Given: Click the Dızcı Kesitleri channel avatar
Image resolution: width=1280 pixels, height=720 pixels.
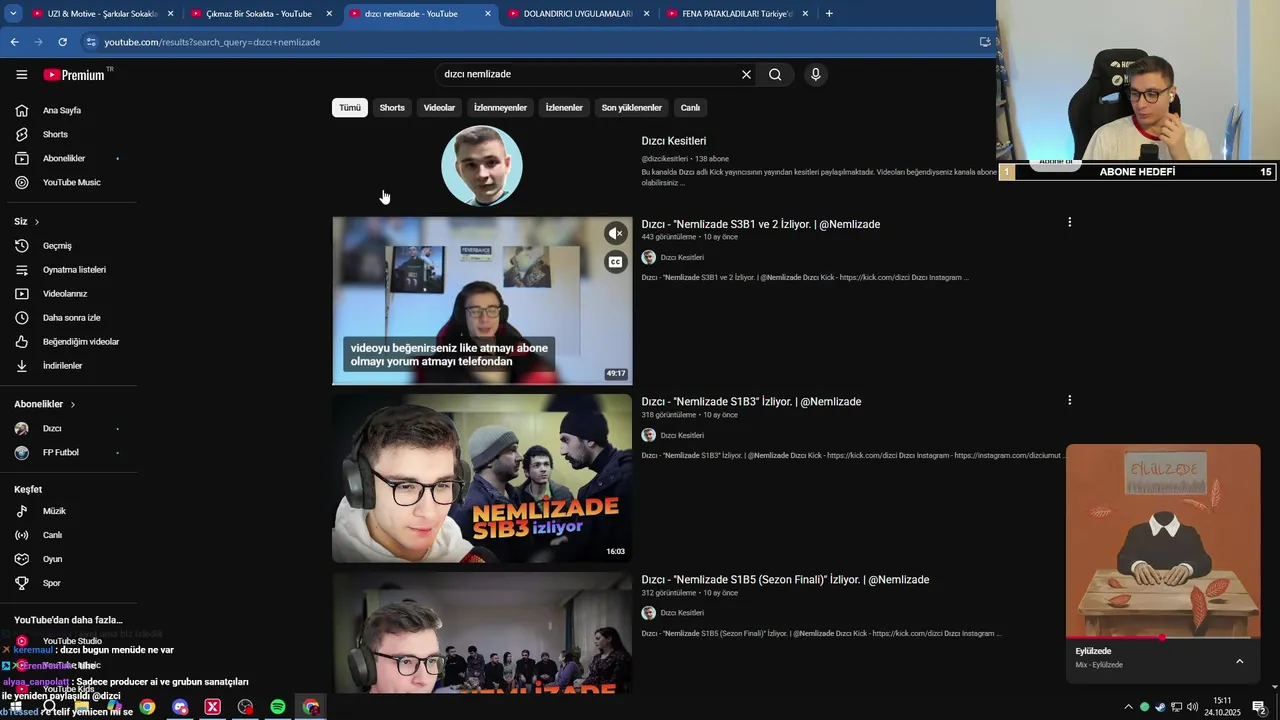Looking at the screenshot, I should (482, 166).
